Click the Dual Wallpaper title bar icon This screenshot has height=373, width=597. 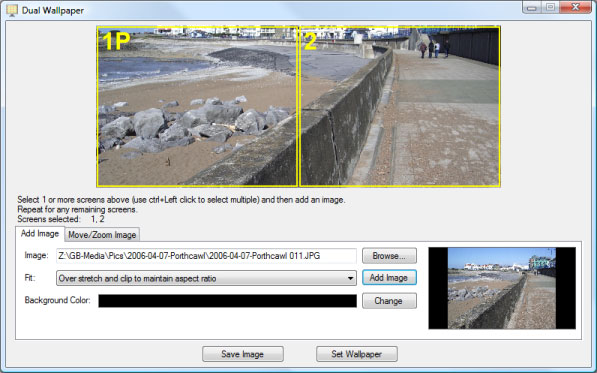click(12, 10)
